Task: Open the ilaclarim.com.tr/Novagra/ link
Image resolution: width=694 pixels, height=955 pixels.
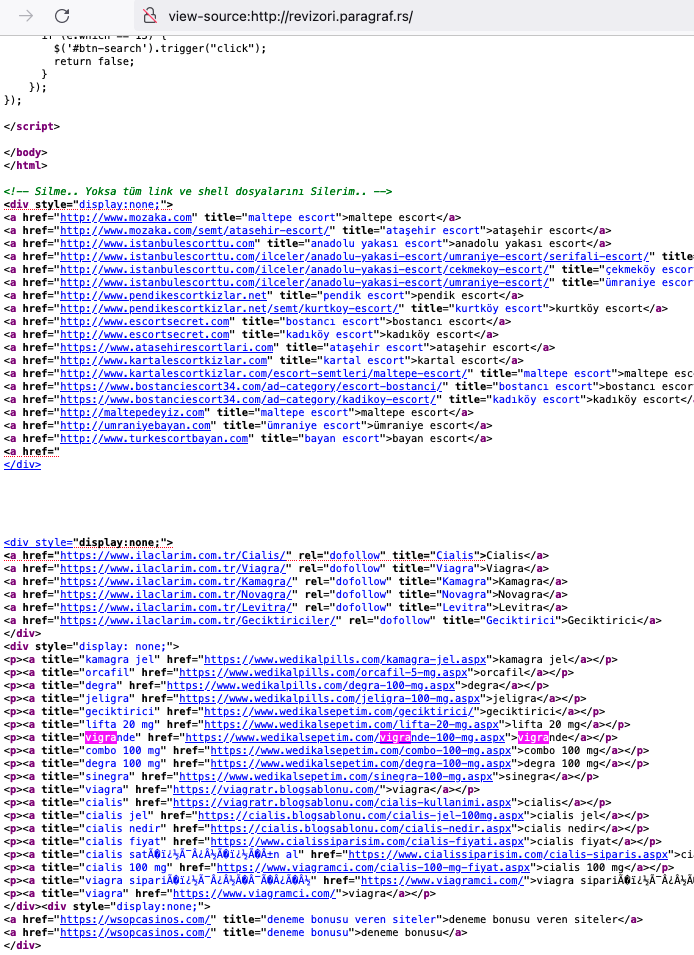Action: 176,594
